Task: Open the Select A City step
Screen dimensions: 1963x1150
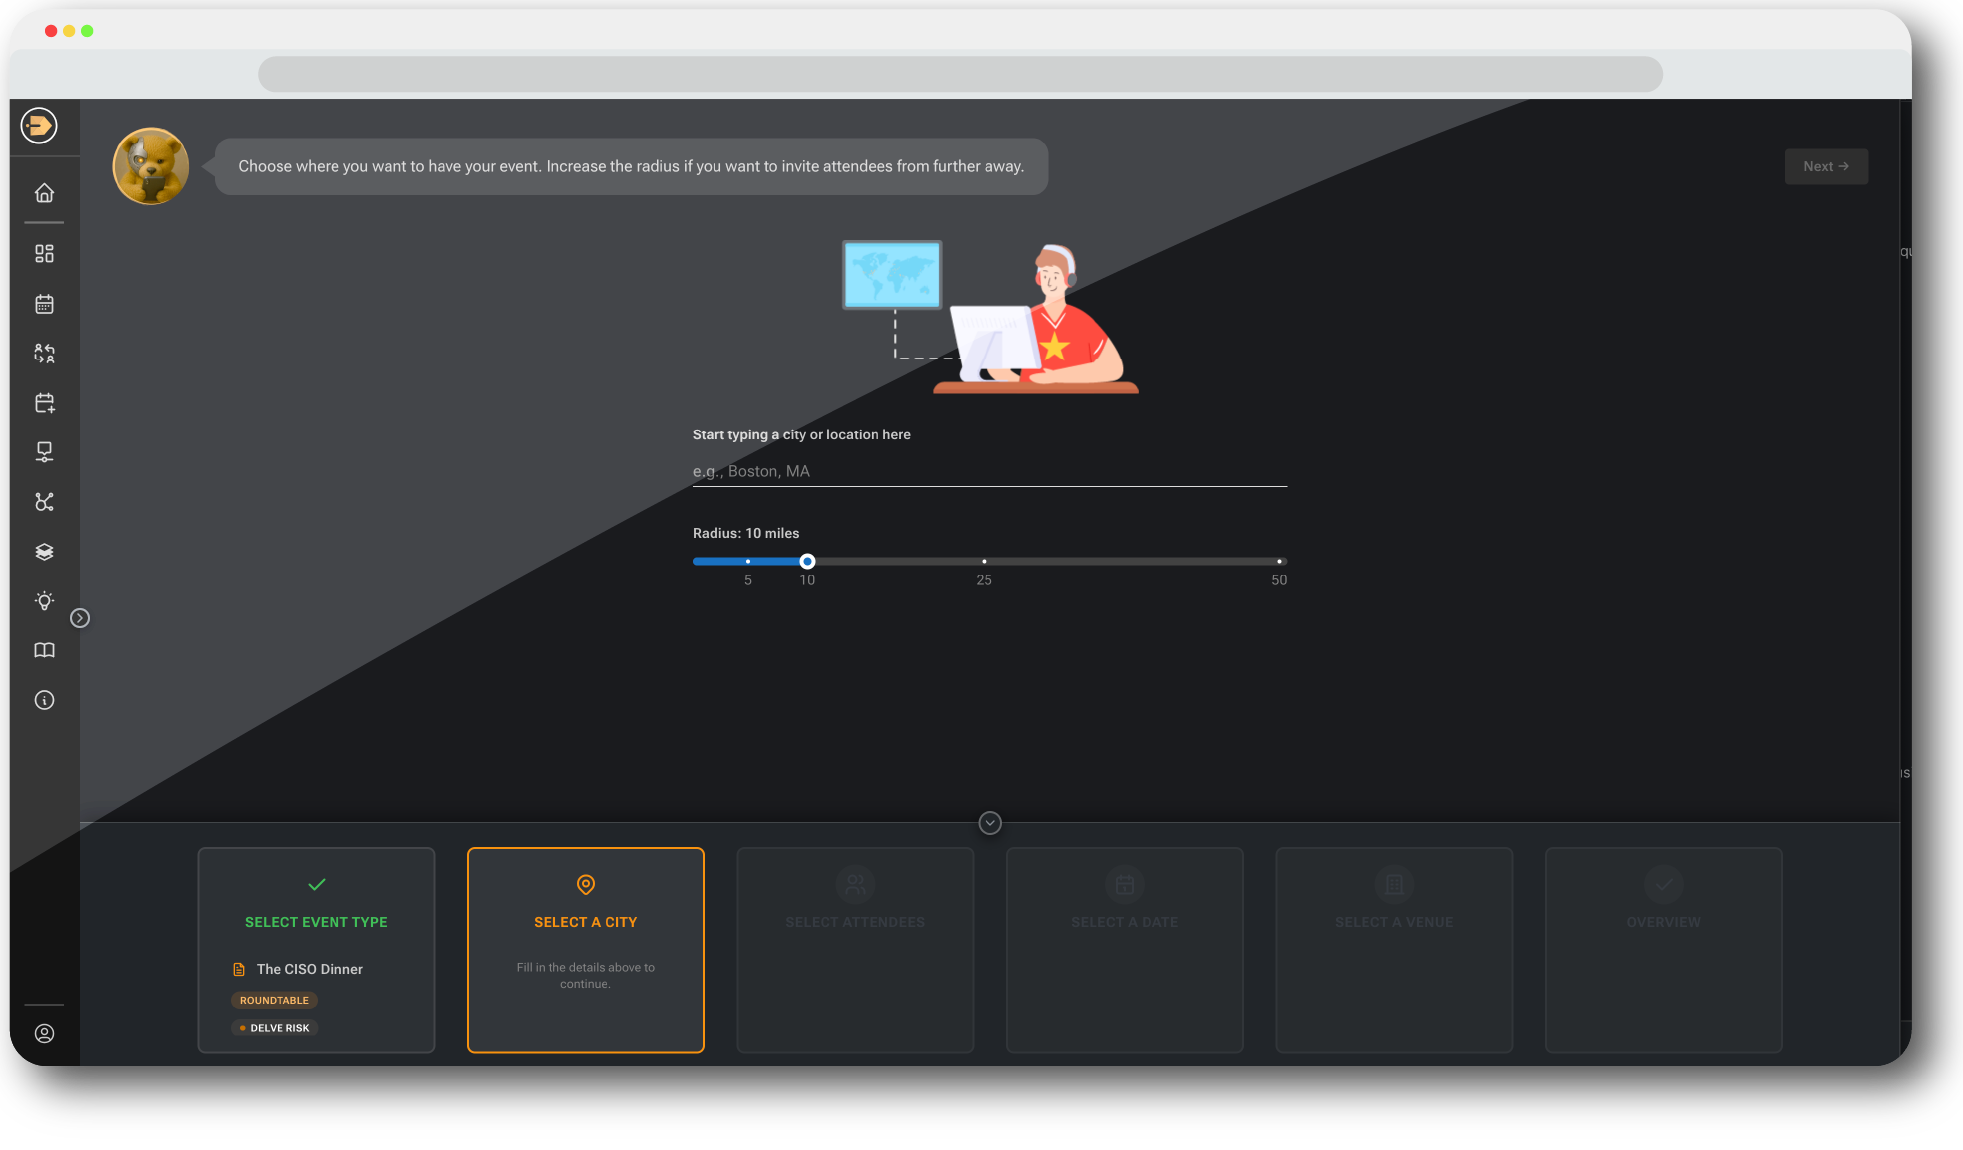Action: (x=585, y=950)
